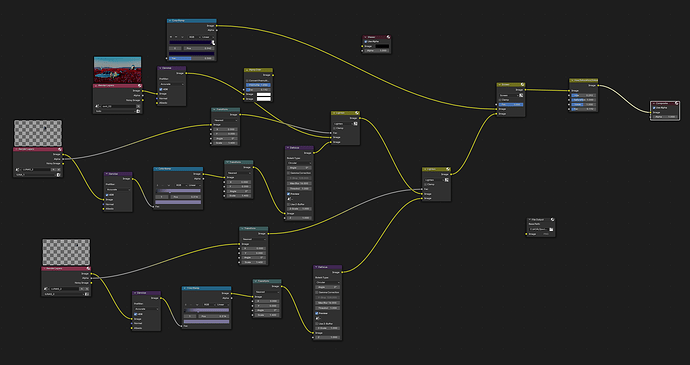Toggle preview icon on Lighten node fed by Alpha Over
Viewport: 690px width, 365px height.
pyautogui.click(x=357, y=113)
